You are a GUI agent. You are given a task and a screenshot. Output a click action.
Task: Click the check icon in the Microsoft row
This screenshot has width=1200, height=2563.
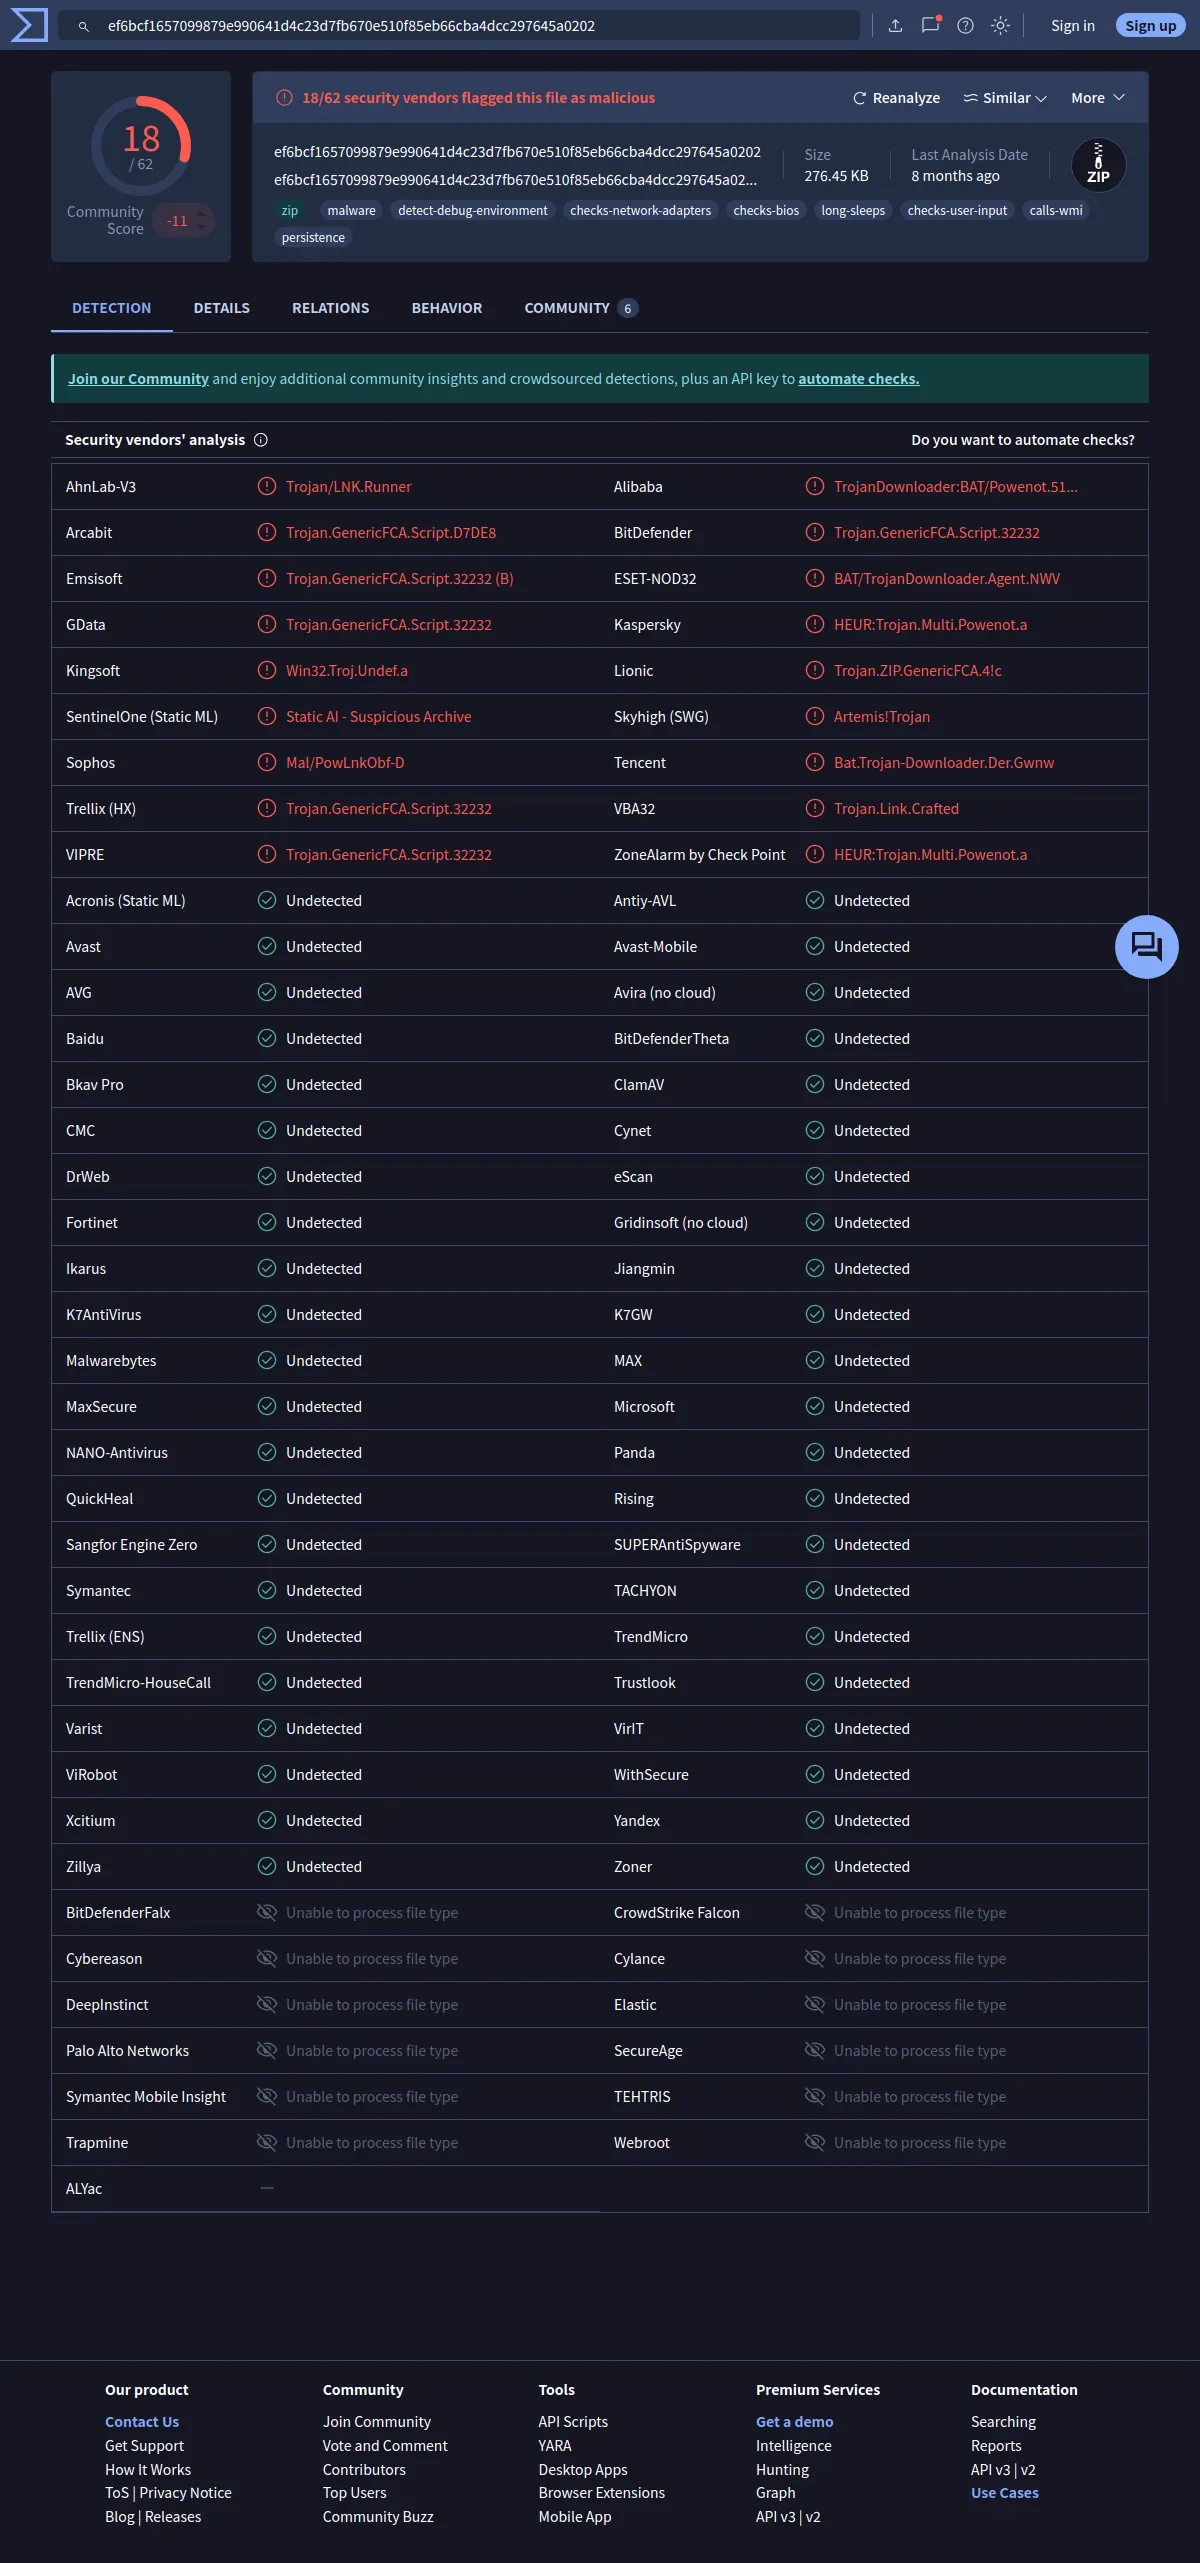815,1407
